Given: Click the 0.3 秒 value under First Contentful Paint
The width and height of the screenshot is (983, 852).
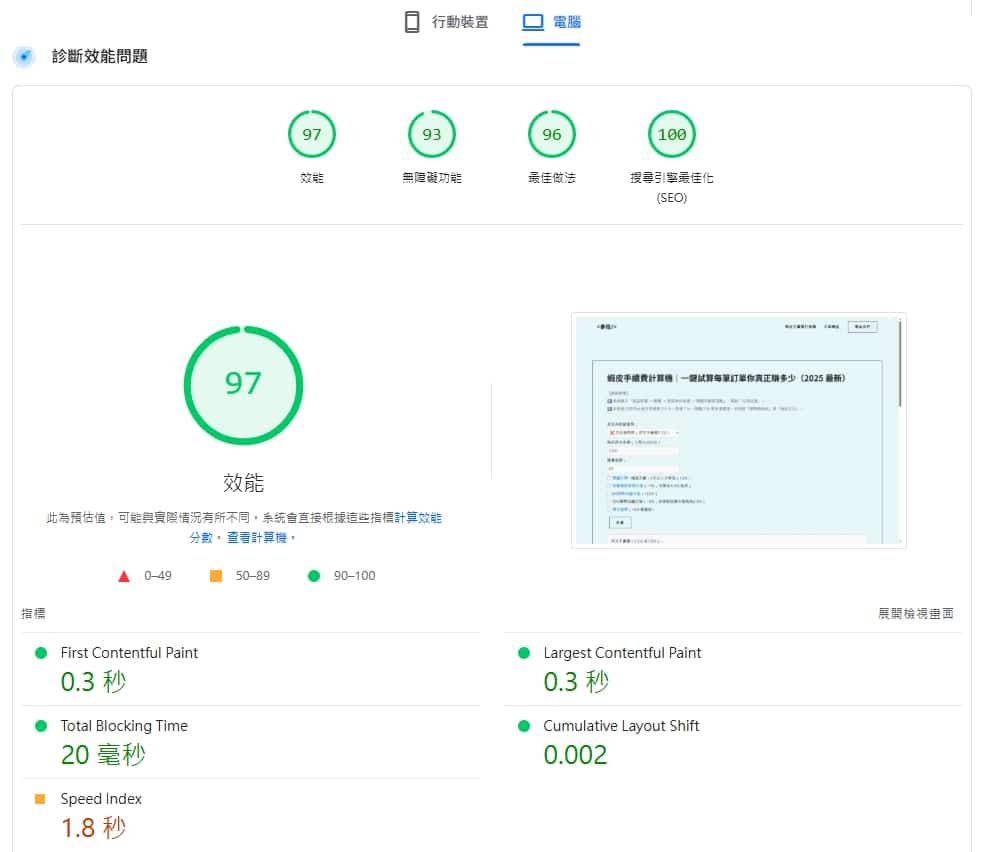Looking at the screenshot, I should 93,681.
